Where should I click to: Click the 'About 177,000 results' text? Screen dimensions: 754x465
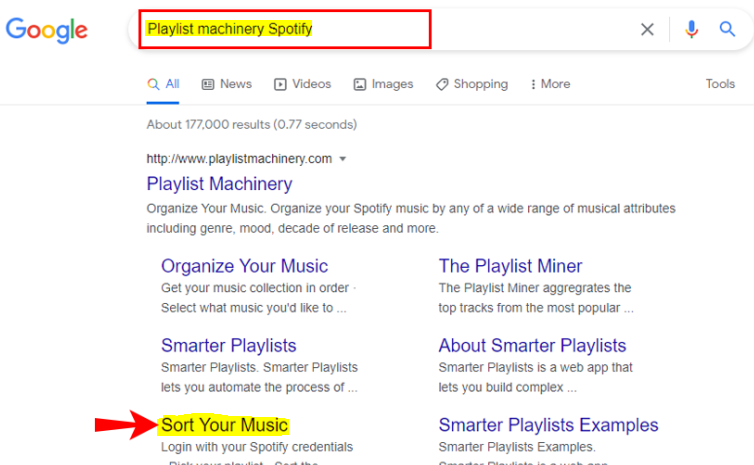pyautogui.click(x=251, y=125)
